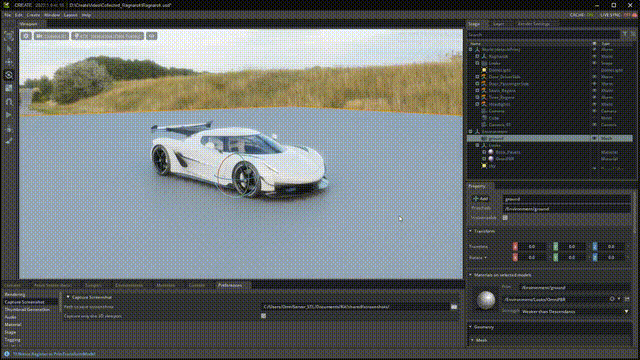Click the snap magnet tool icon

(9, 102)
